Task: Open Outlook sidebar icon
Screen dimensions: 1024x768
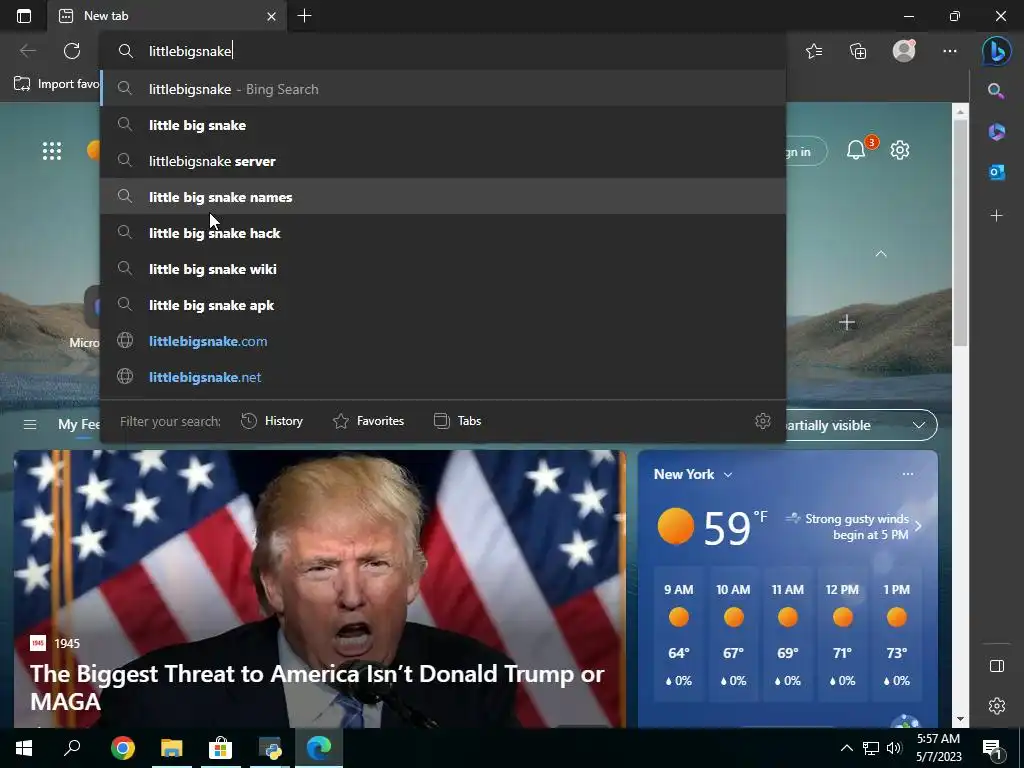Action: 997,172
